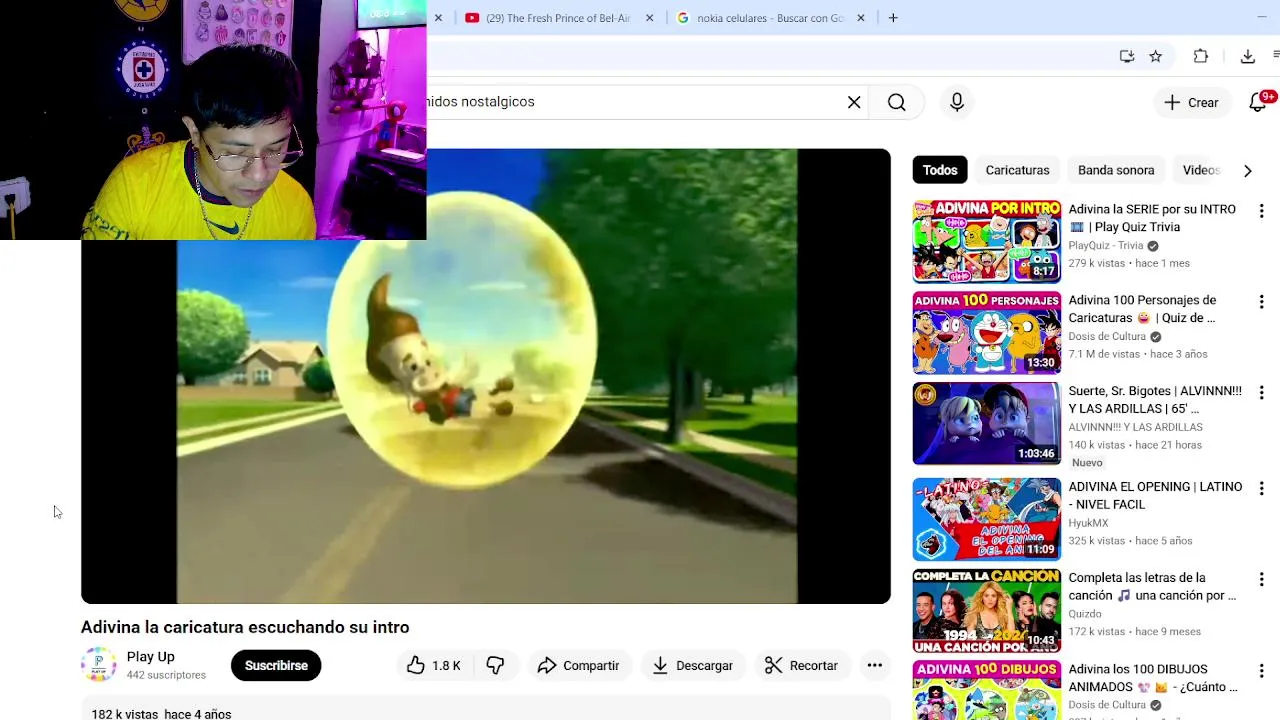Click the video player area

(486, 376)
